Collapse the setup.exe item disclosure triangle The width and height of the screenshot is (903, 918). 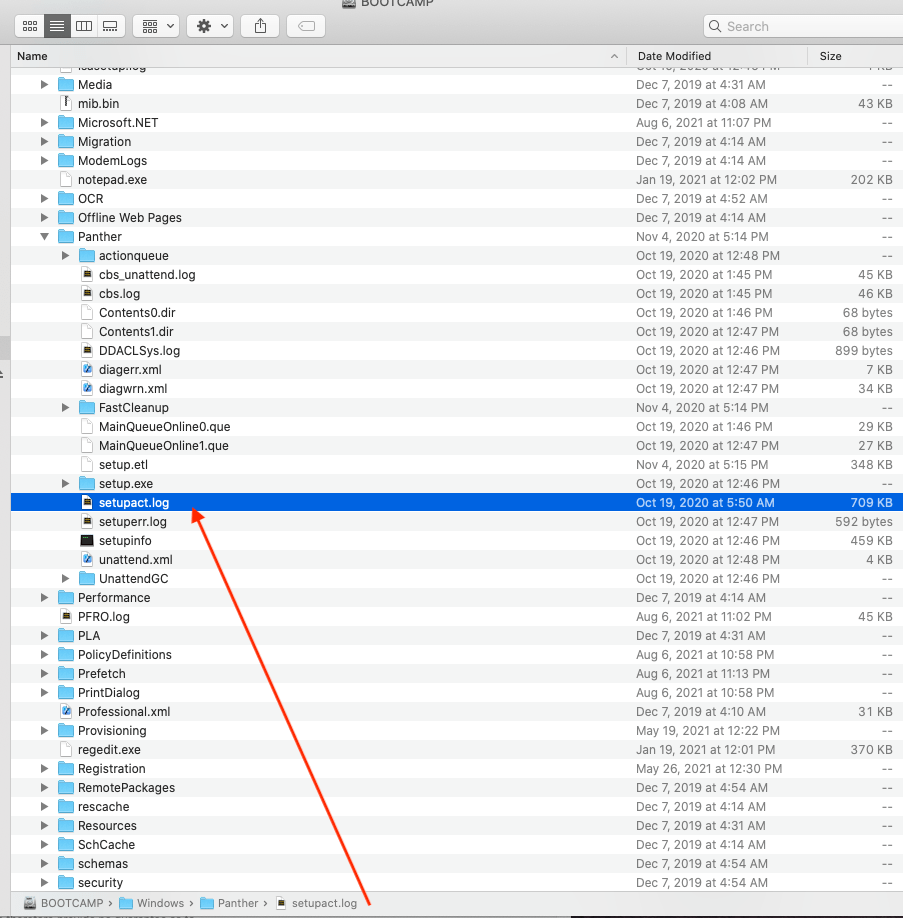pyautogui.click(x=65, y=483)
